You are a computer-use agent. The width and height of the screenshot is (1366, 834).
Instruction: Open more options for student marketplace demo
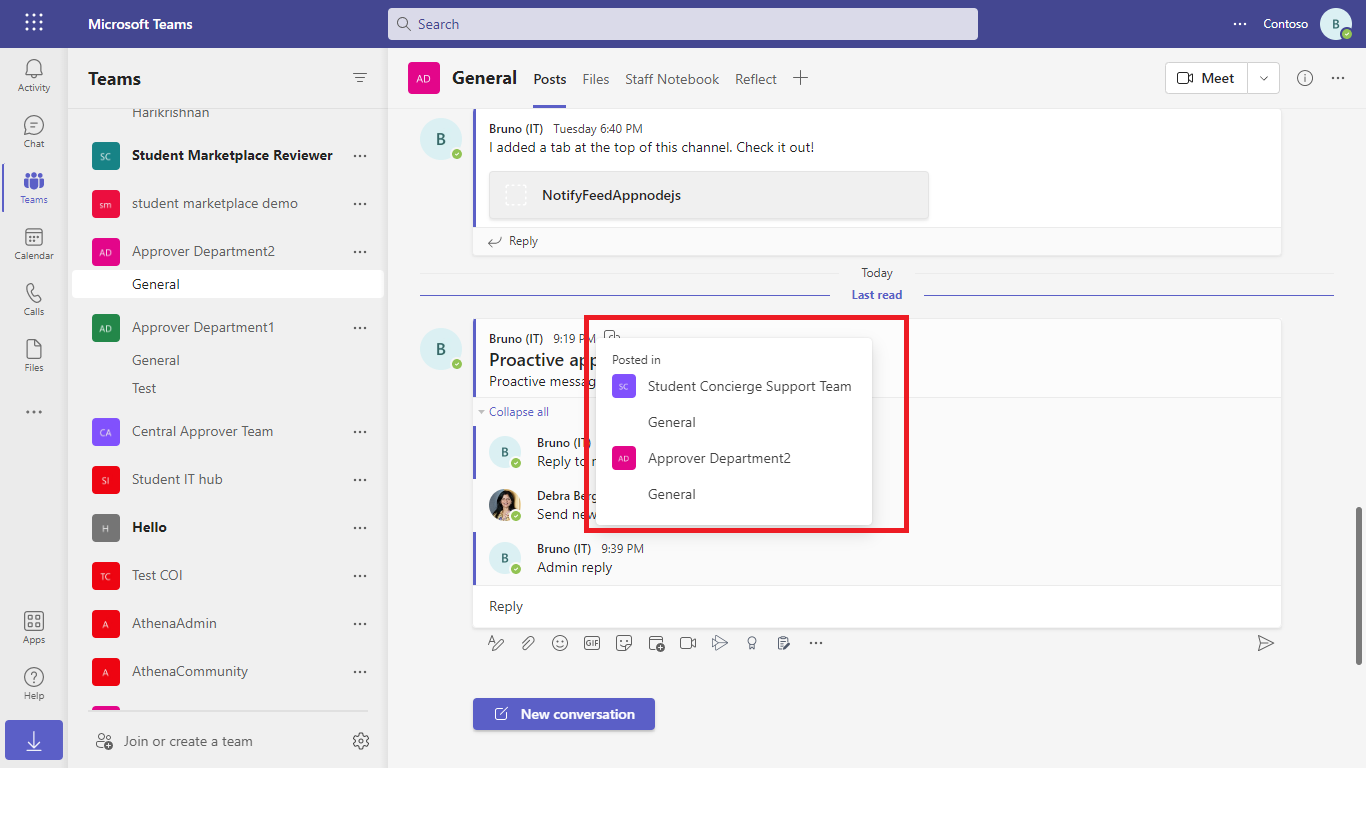(x=360, y=203)
